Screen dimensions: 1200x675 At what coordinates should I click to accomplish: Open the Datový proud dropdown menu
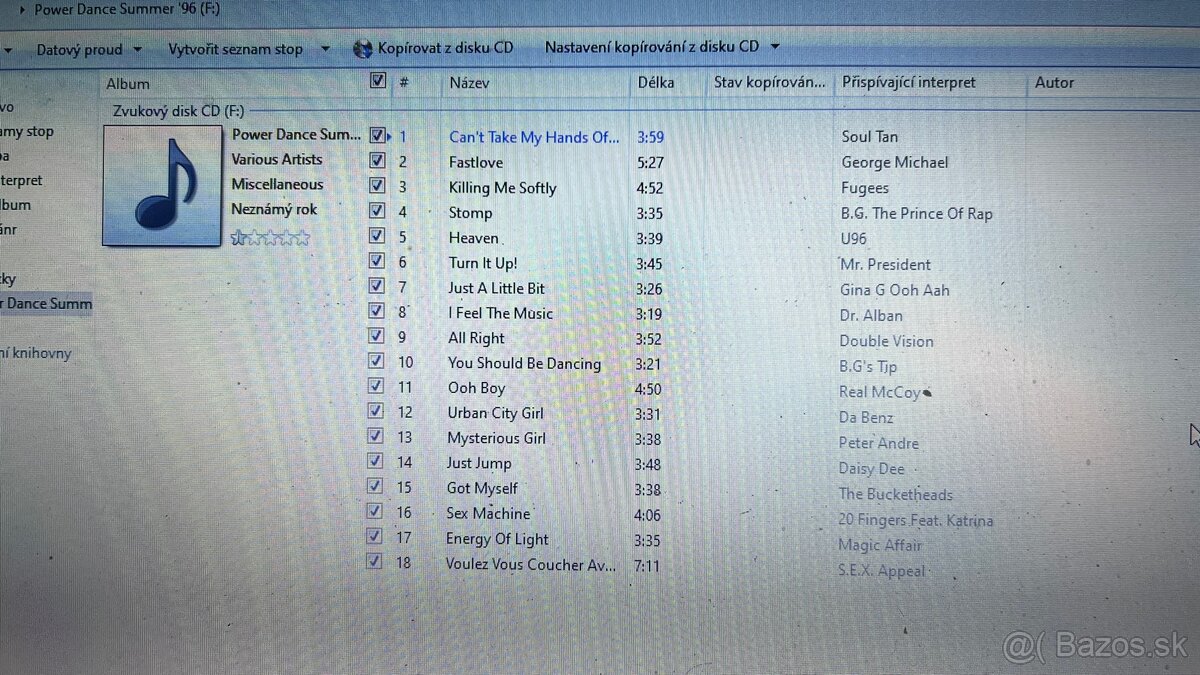tap(89, 49)
